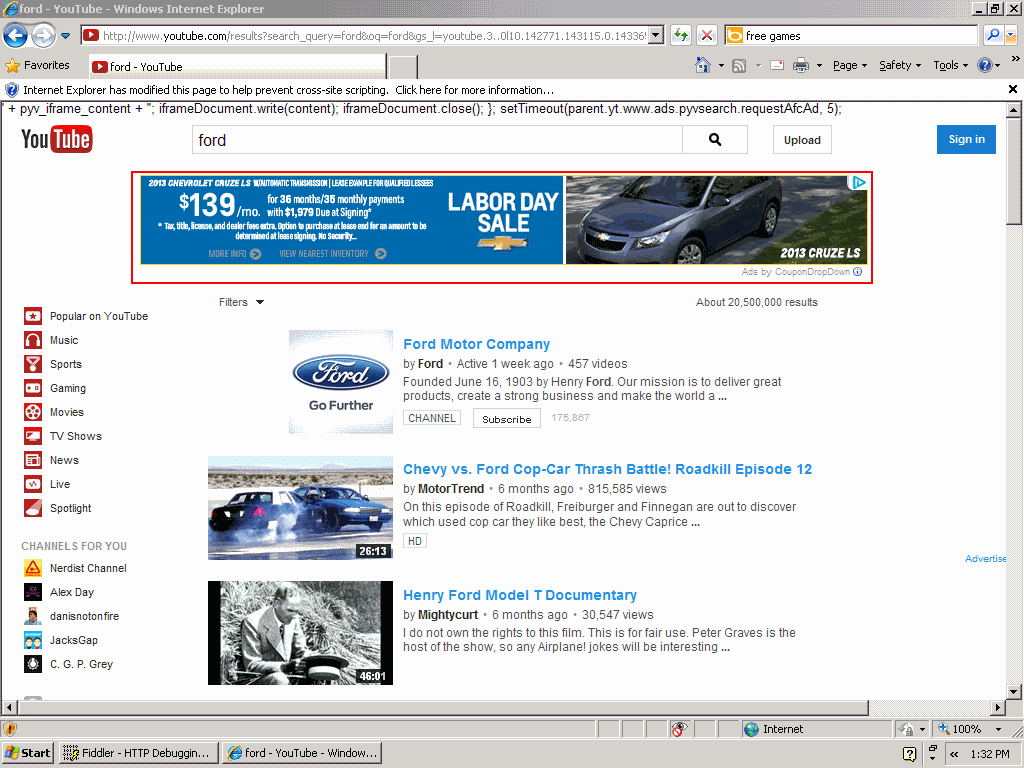Switch to Fiddler HTTP Debugging taskbar button
The width and height of the screenshot is (1024, 768).
click(137, 753)
